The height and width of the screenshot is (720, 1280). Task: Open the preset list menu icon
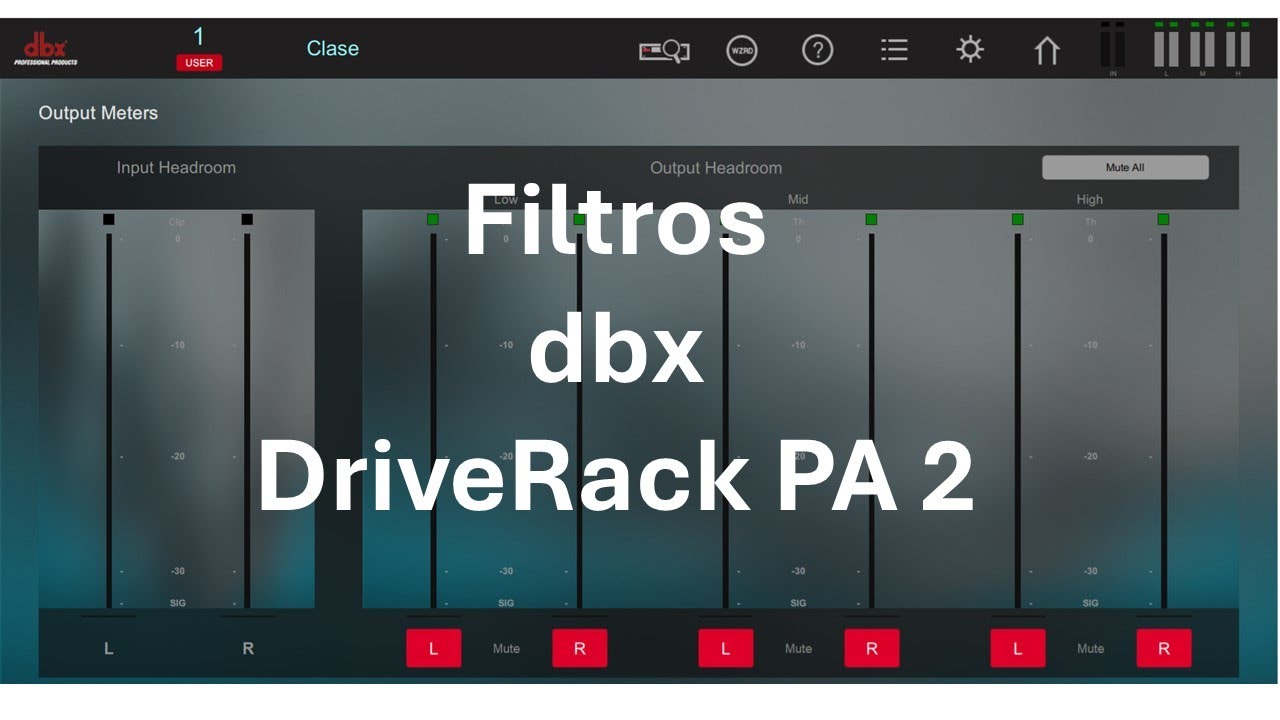[894, 49]
